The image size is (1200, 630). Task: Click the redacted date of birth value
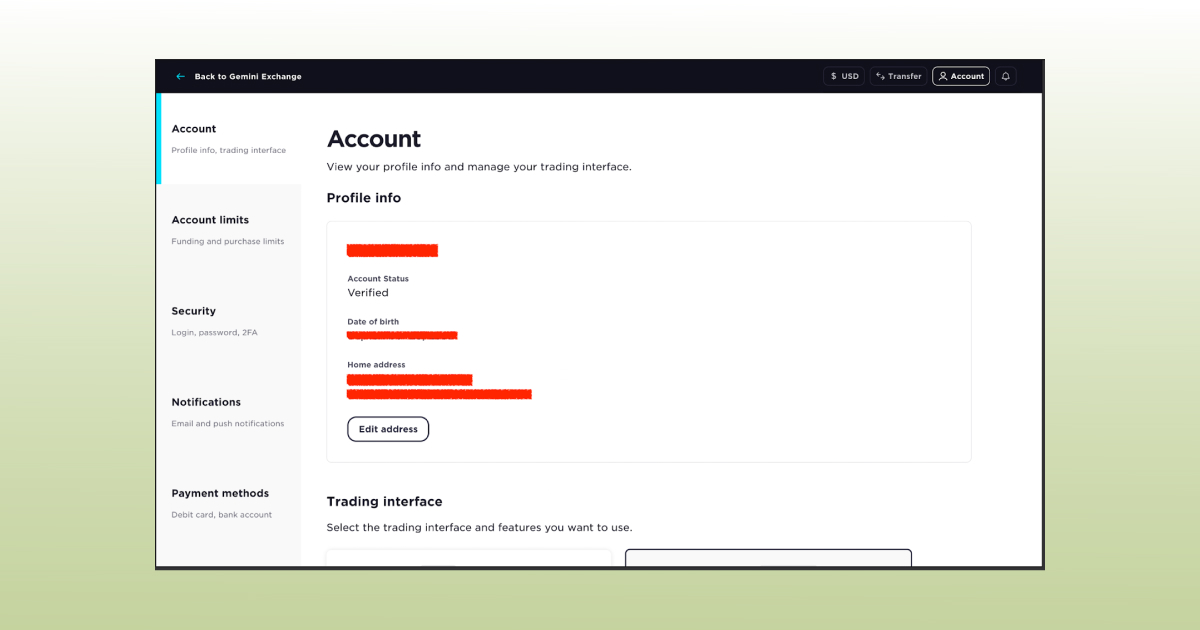coord(402,335)
